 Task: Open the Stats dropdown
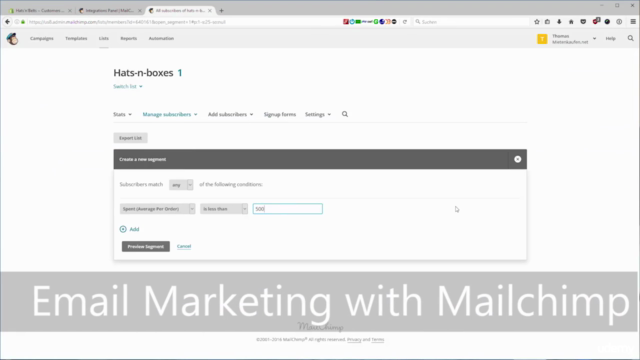pos(122,114)
